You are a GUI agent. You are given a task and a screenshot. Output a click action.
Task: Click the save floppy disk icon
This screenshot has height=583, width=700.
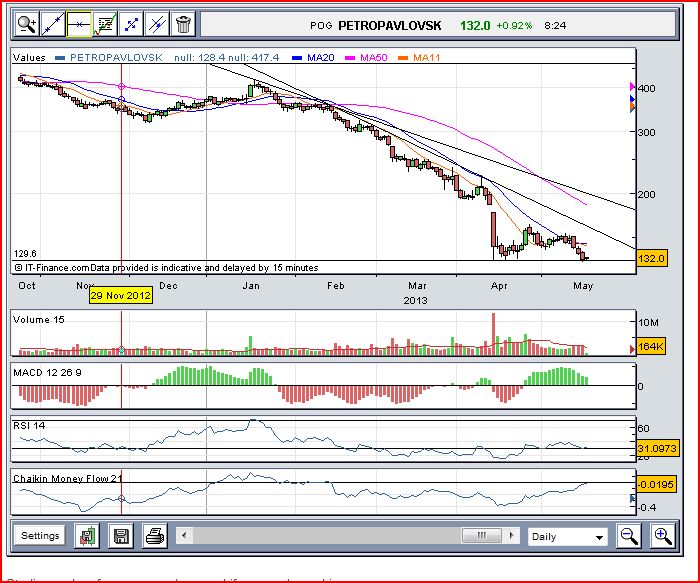click(x=121, y=536)
